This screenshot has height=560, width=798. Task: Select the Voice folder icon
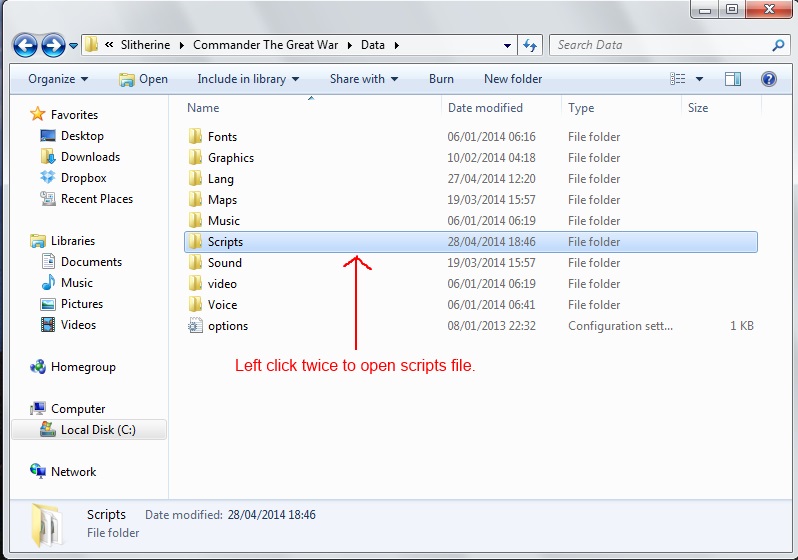pos(195,304)
